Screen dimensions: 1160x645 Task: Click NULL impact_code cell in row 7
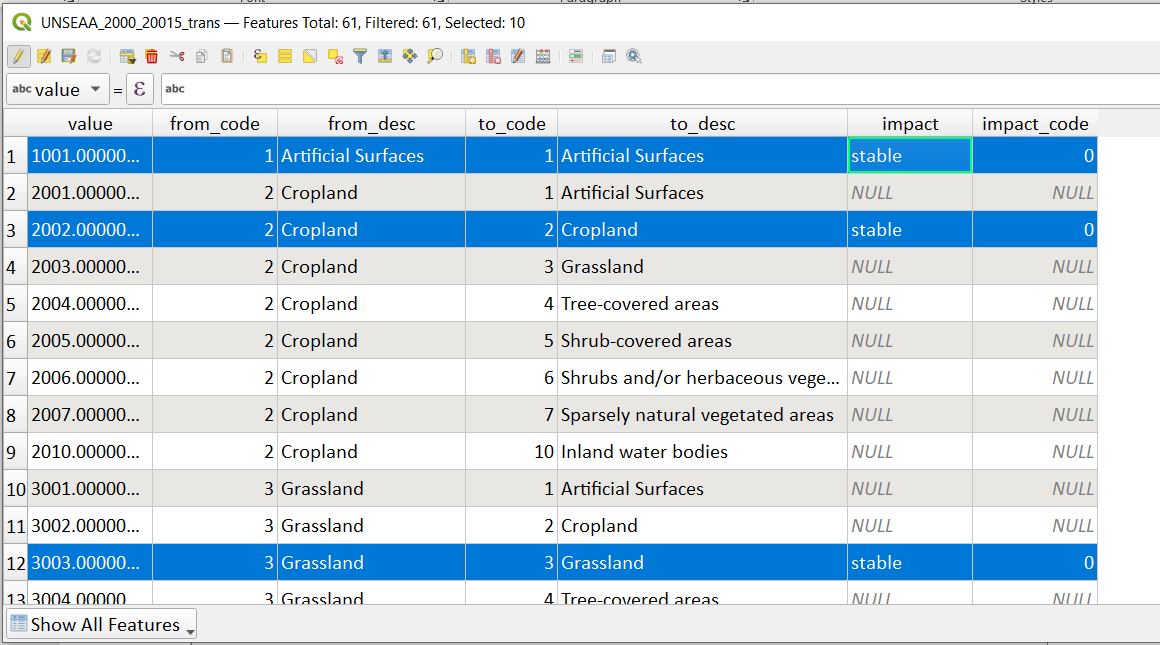coord(1035,378)
